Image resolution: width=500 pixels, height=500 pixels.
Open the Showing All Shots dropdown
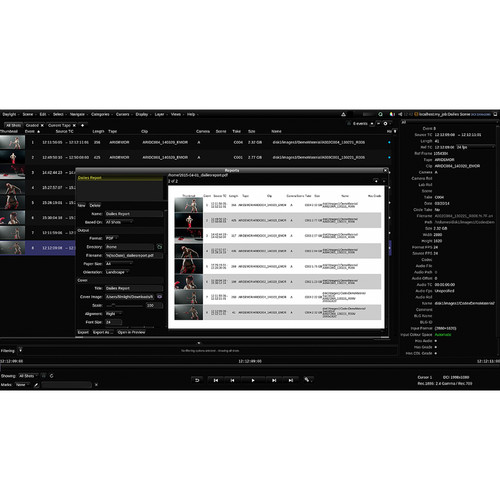pyautogui.click(x=28, y=376)
